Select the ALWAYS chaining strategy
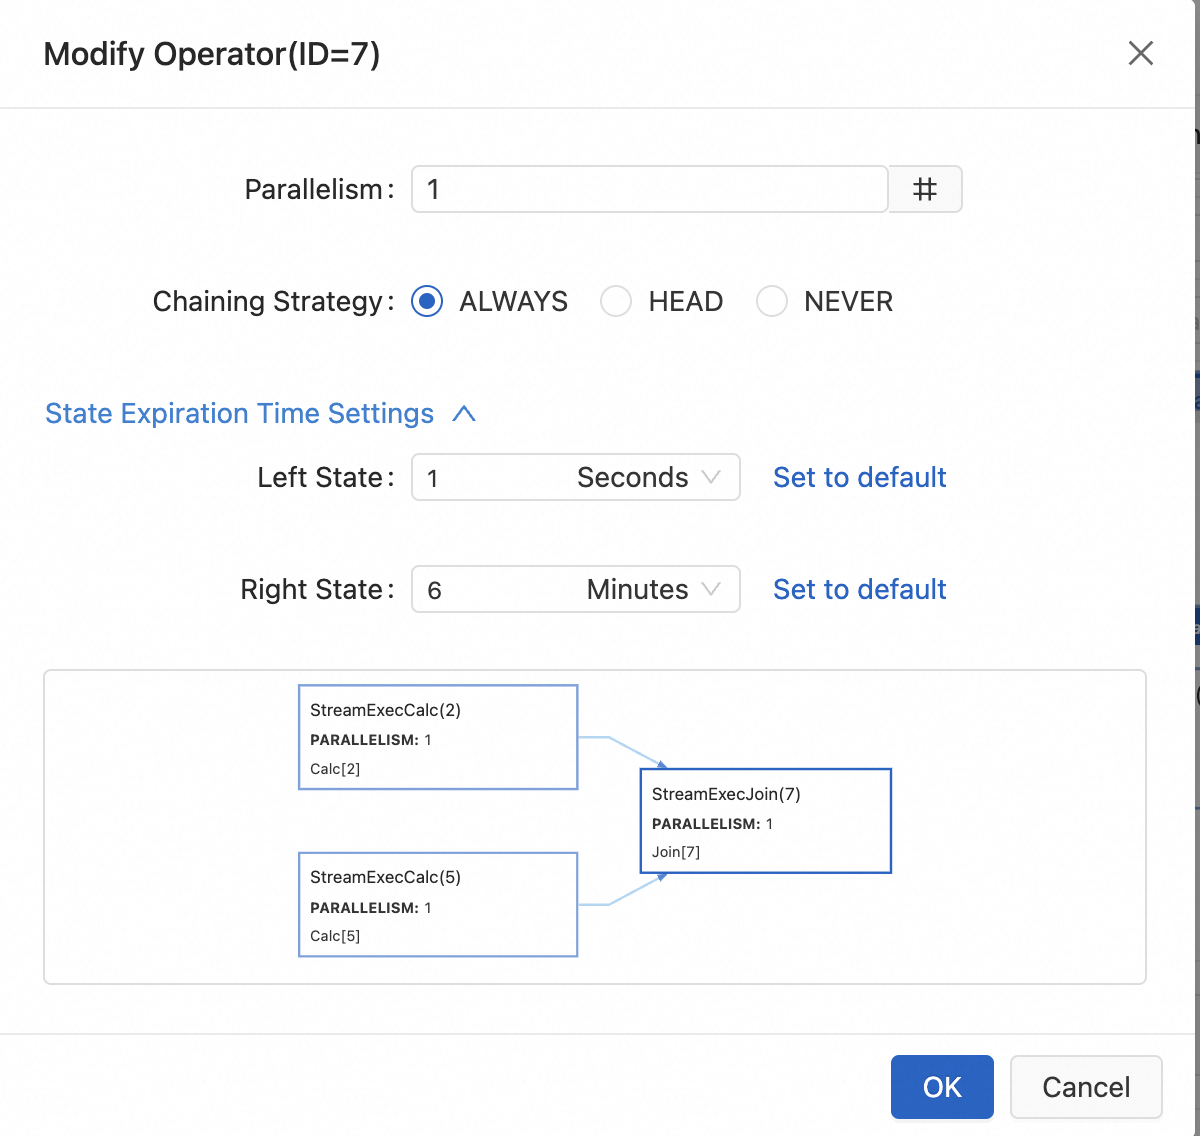Viewport: 1200px width, 1136px height. pyautogui.click(x=427, y=301)
